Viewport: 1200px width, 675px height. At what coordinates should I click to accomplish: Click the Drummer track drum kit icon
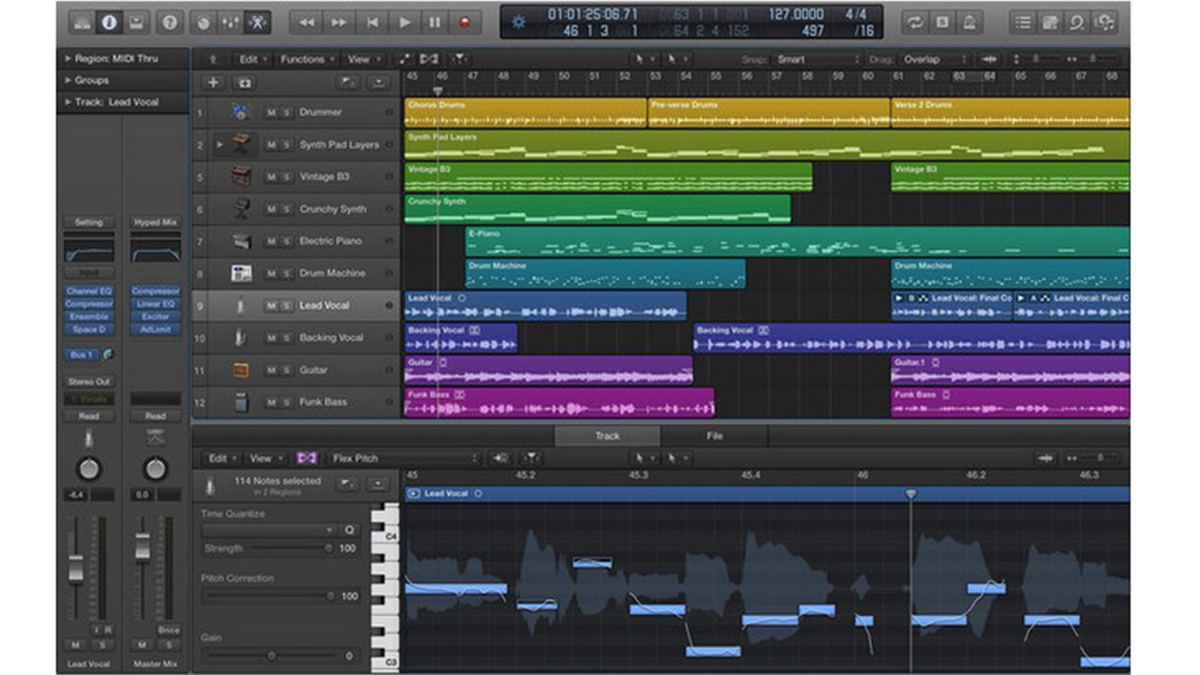tap(240, 113)
